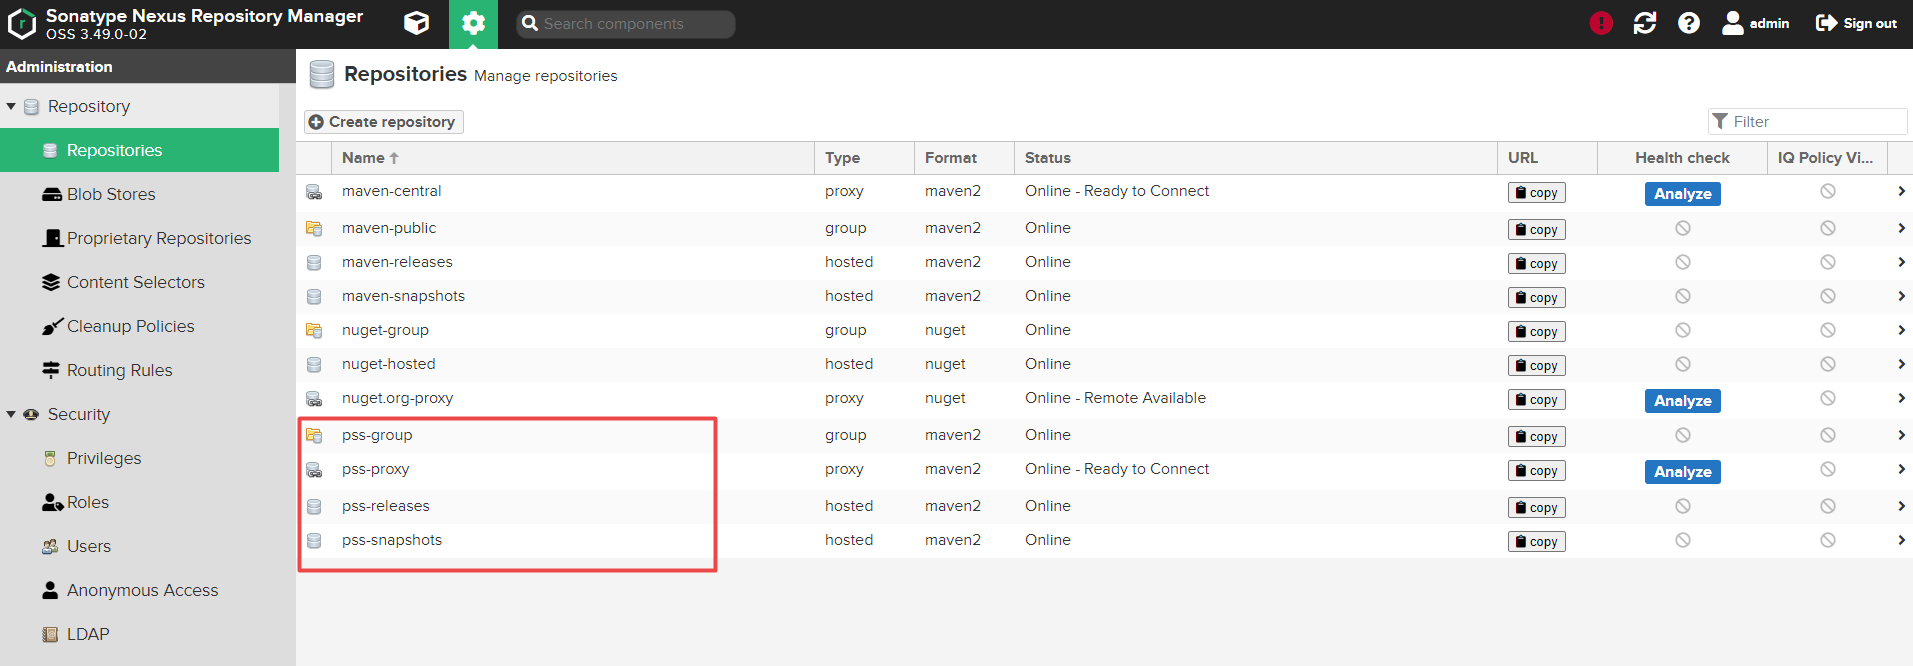Copy URL of maven-snapshots
The width and height of the screenshot is (1913, 666).
pyautogui.click(x=1536, y=298)
